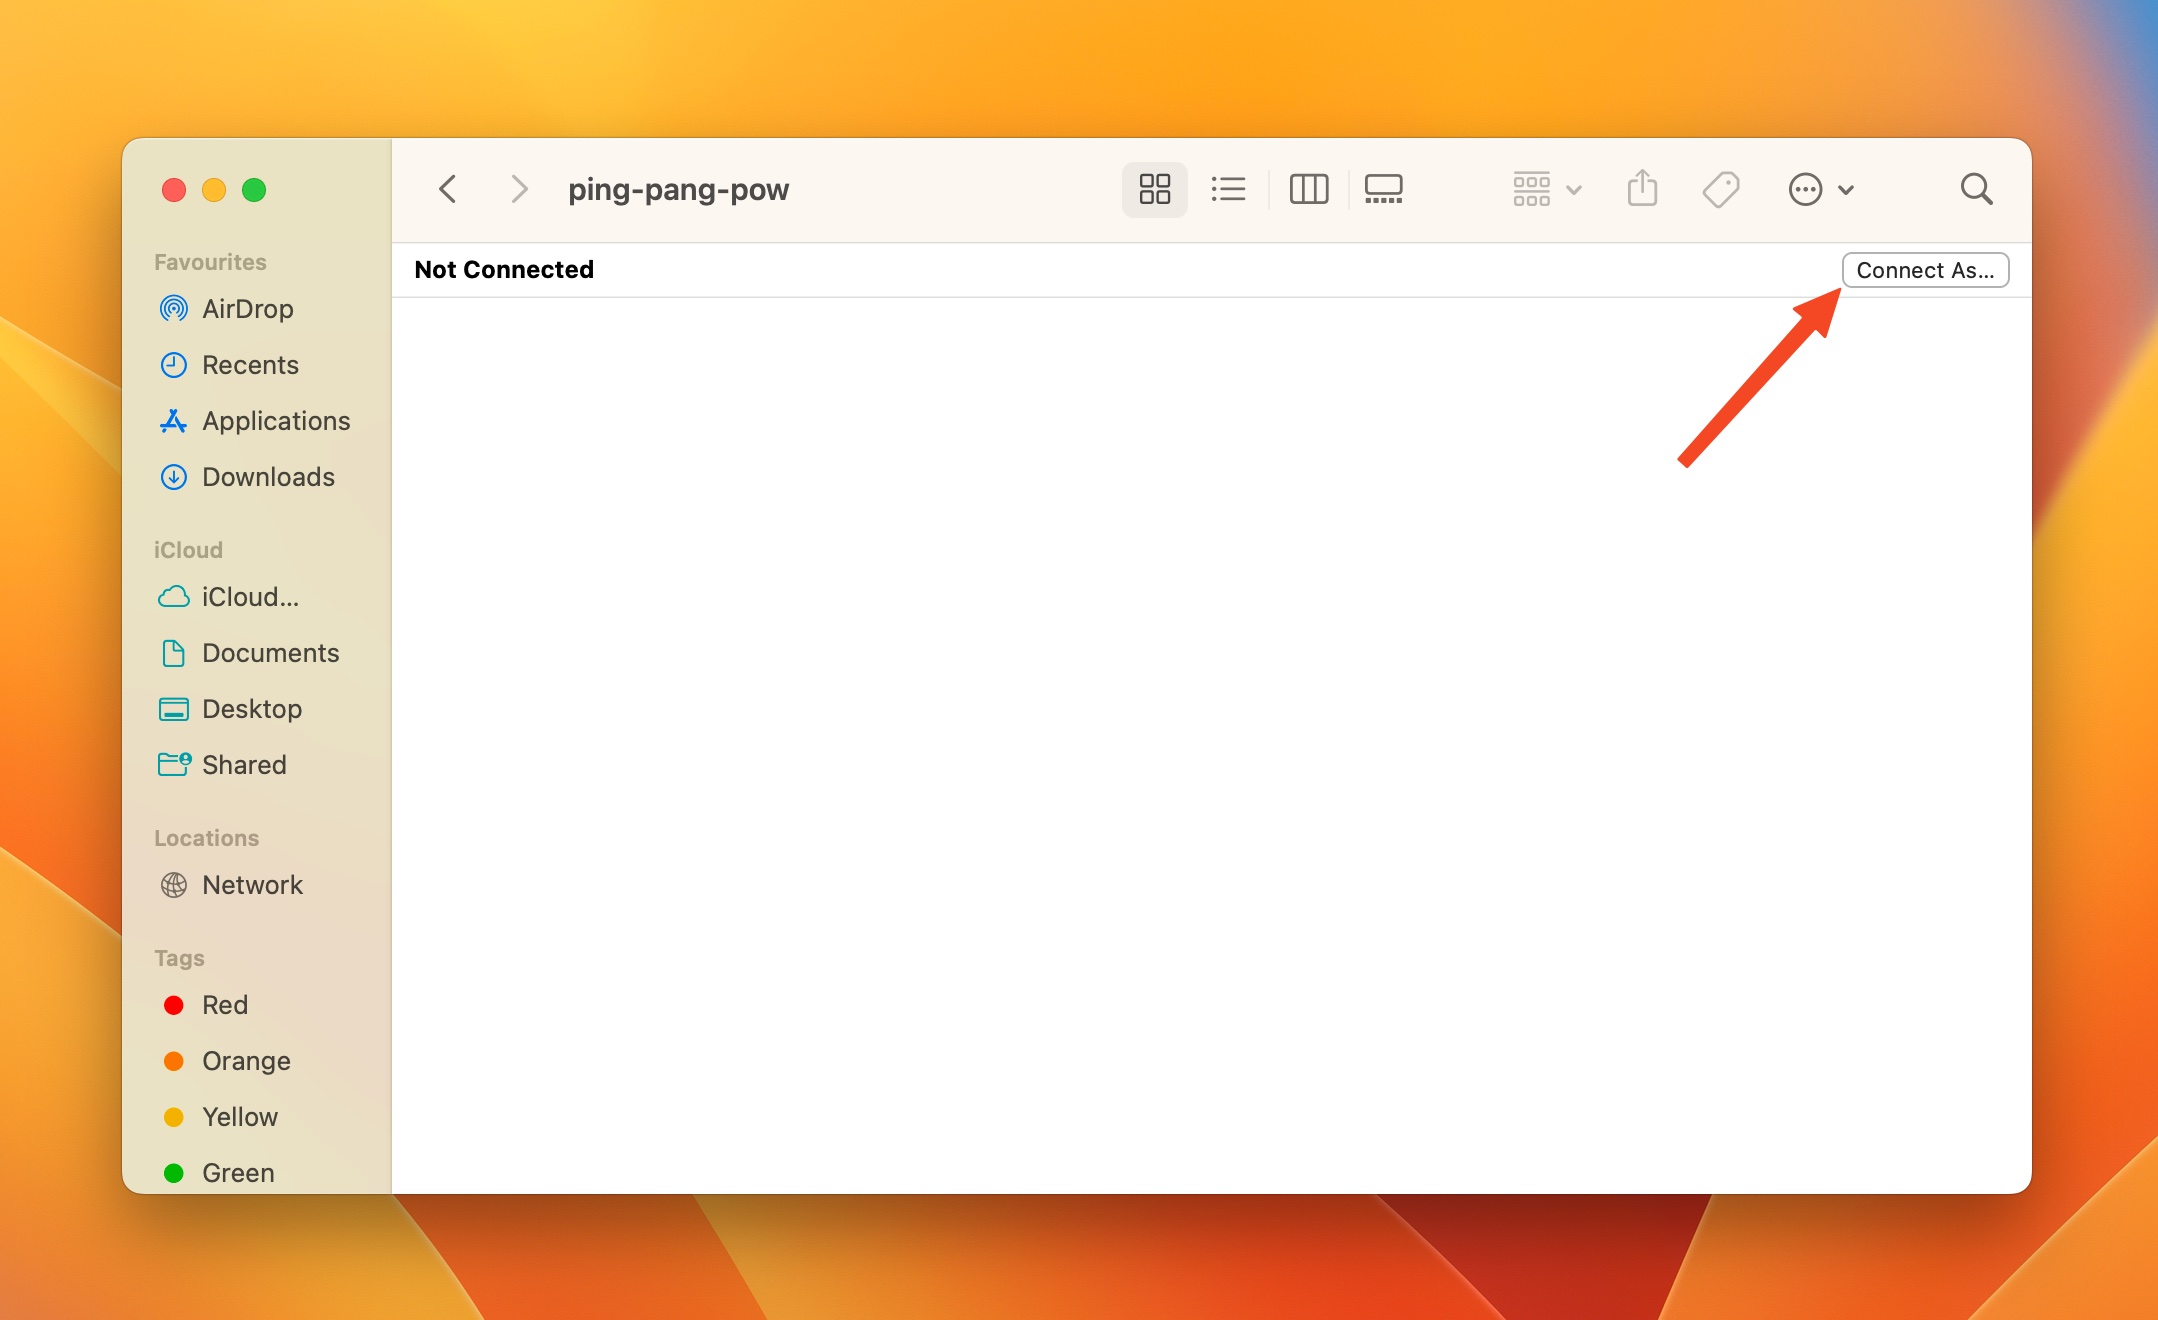Viewport: 2158px width, 1320px height.
Task: Select Recents in sidebar
Action: click(251, 364)
